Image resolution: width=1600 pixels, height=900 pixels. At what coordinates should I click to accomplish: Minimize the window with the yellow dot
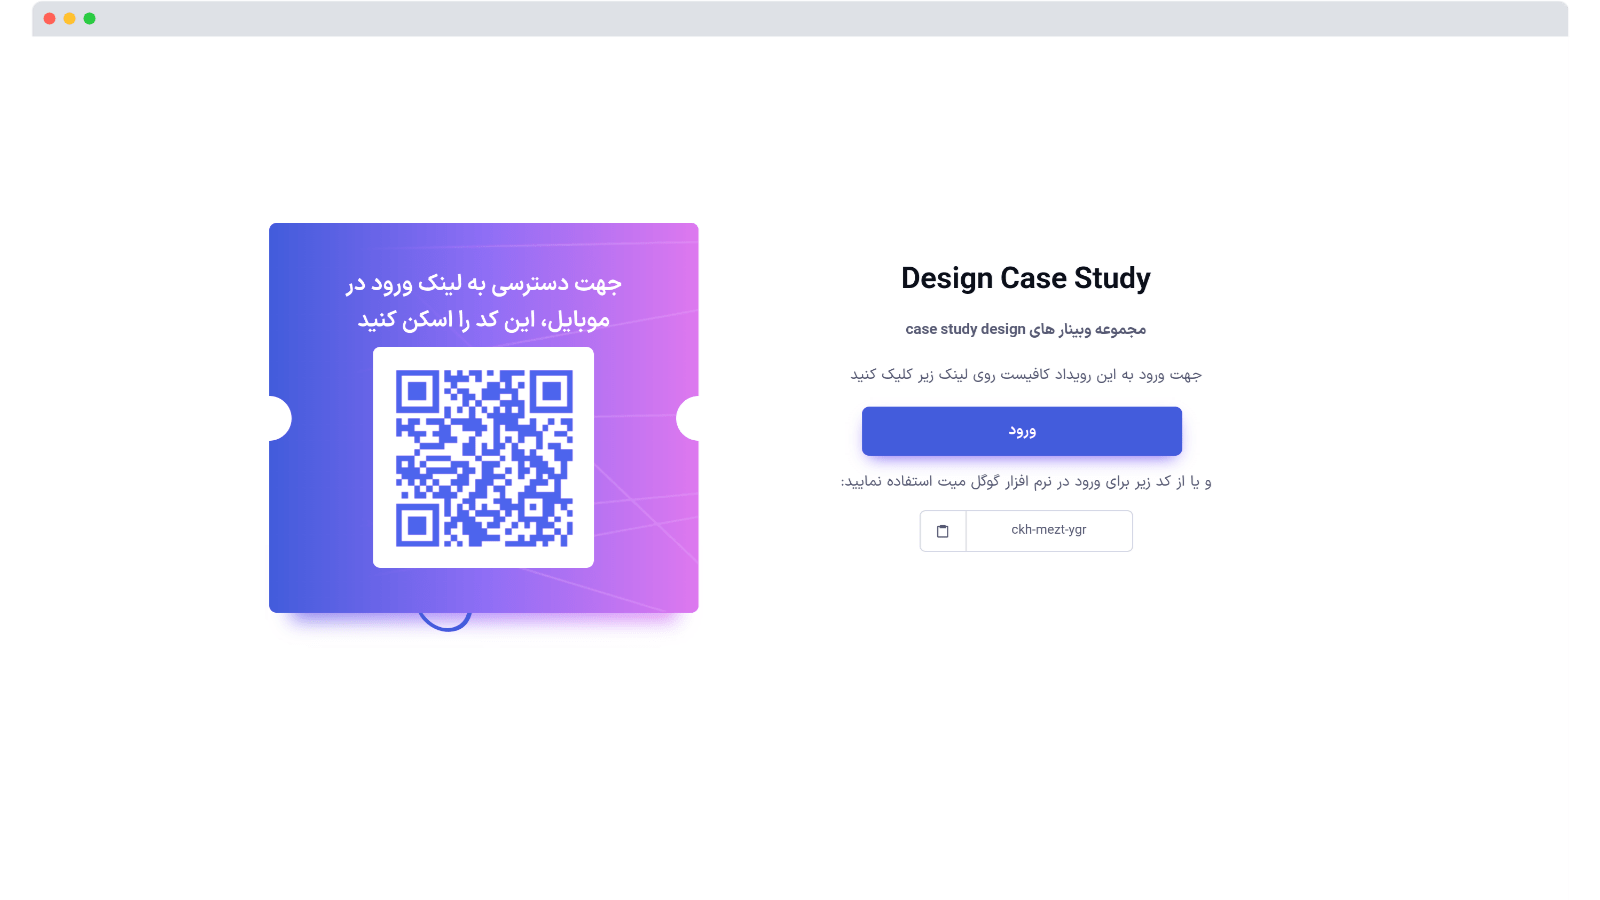69,18
